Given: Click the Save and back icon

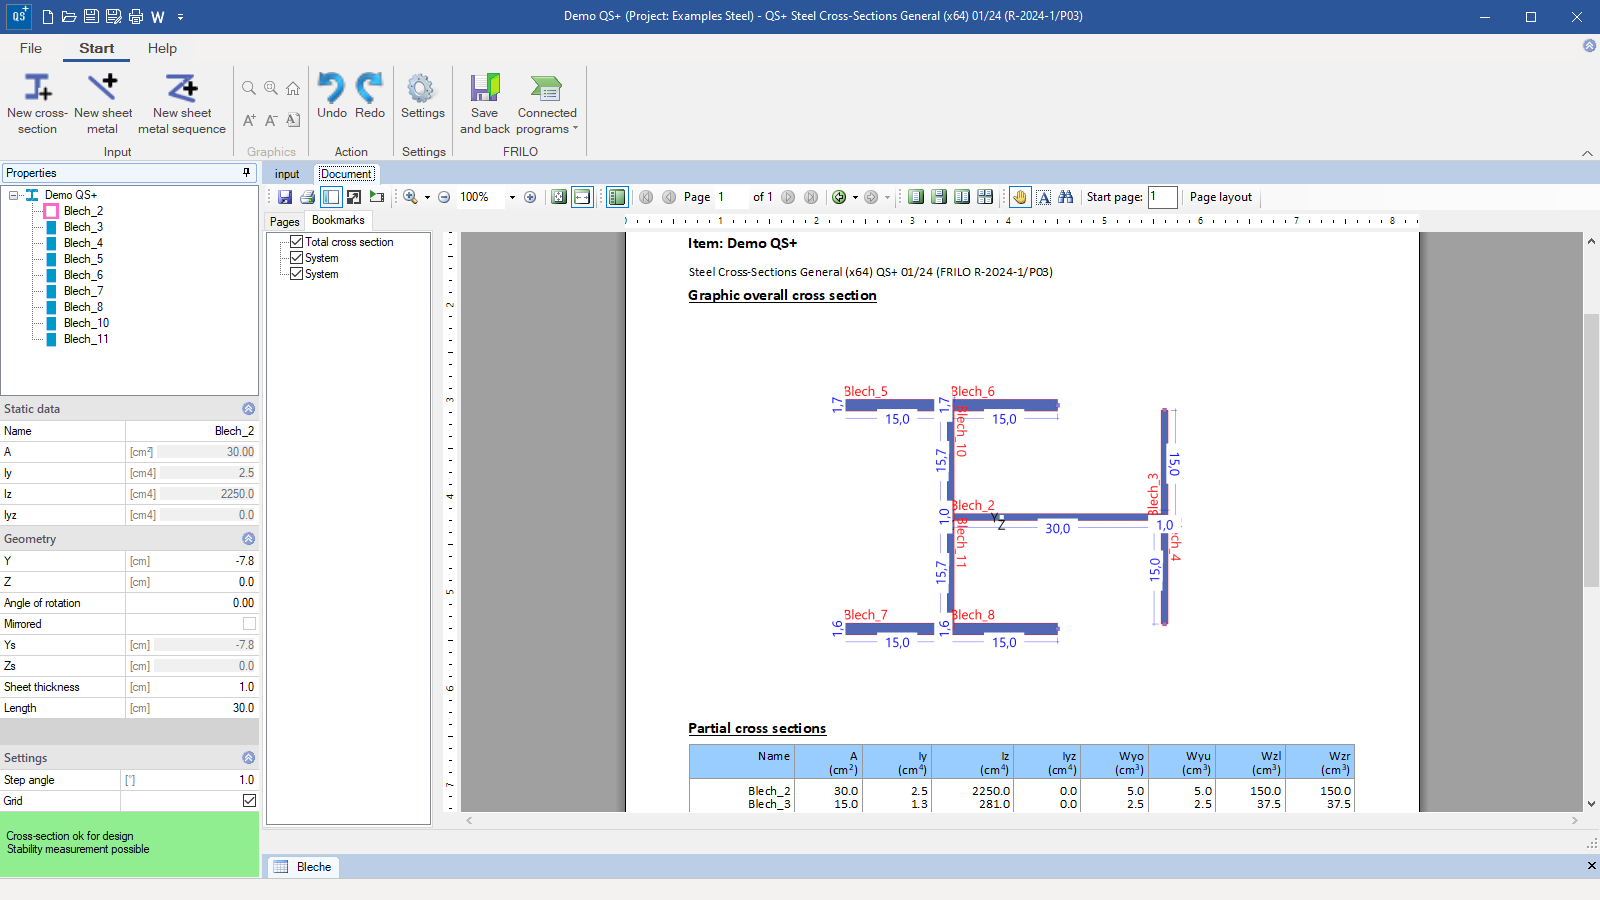Looking at the screenshot, I should pyautogui.click(x=484, y=89).
